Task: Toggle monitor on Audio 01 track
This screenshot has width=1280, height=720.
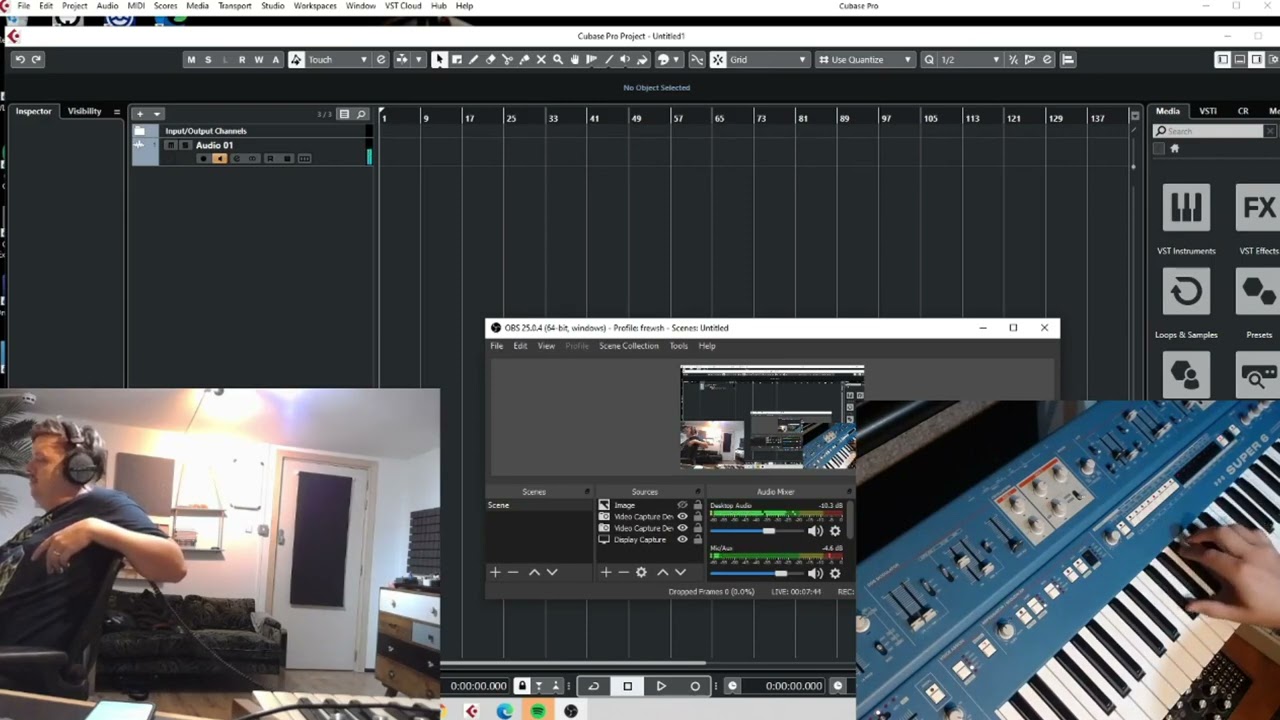Action: click(220, 159)
